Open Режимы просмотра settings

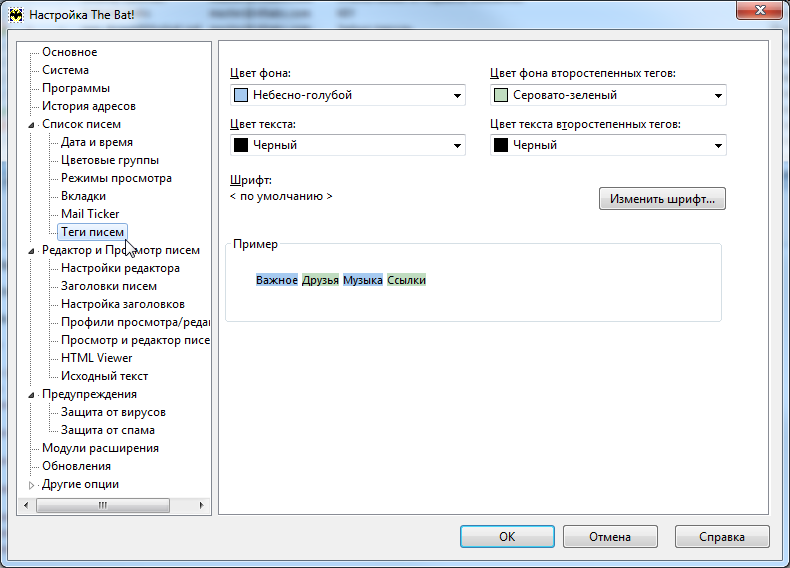pos(116,178)
